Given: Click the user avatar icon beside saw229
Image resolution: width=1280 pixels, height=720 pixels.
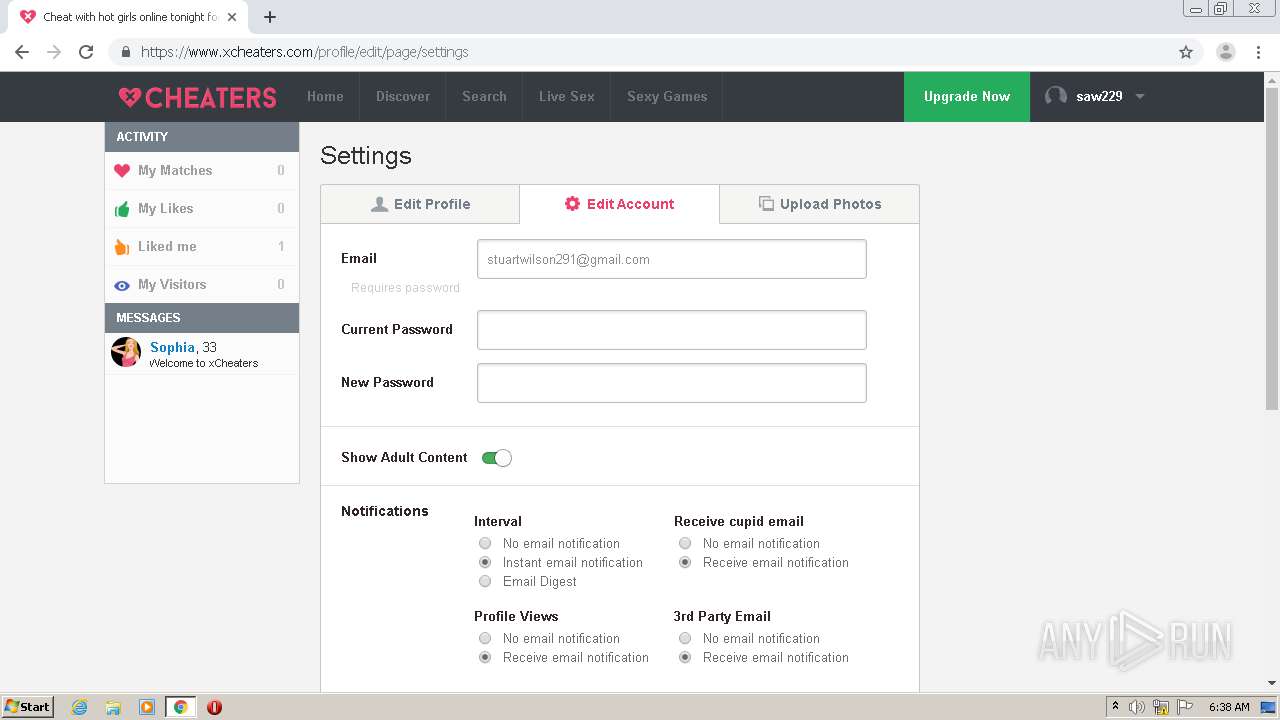Looking at the screenshot, I should pyautogui.click(x=1055, y=96).
